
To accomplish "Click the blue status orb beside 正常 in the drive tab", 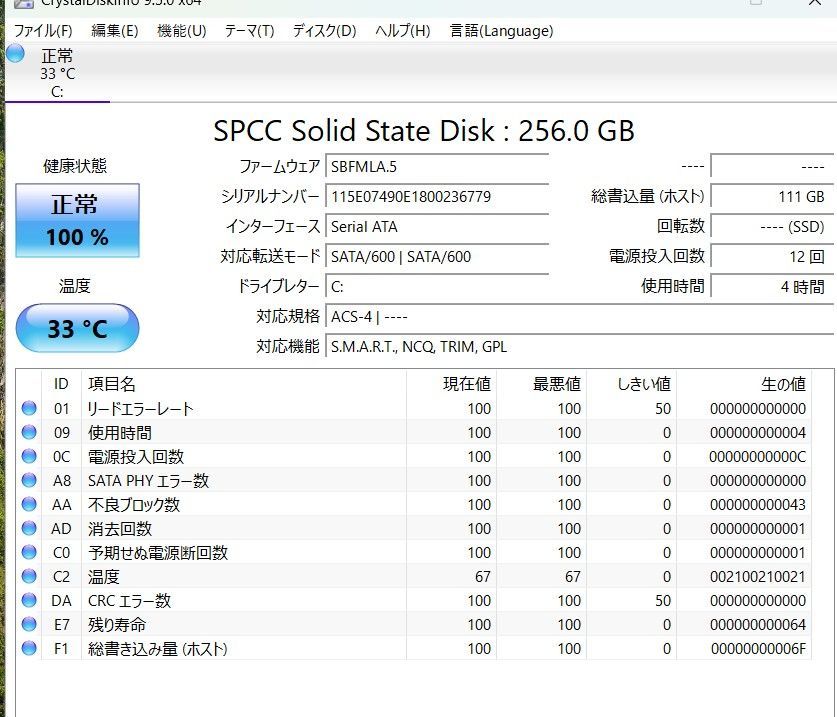I will pyautogui.click(x=15, y=53).
